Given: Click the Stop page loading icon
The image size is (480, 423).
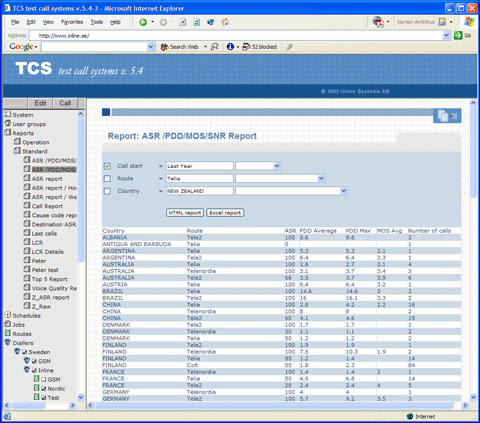Looking at the screenshot, I should (183, 22).
